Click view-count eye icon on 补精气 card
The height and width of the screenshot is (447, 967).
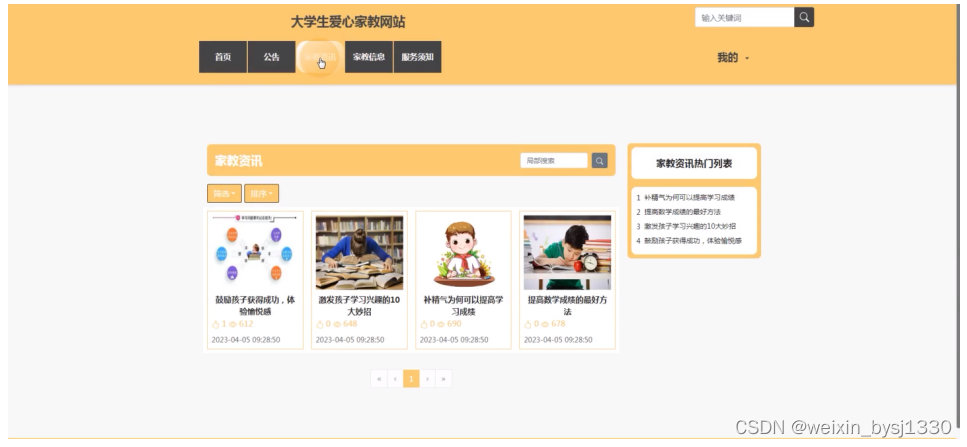click(442, 324)
